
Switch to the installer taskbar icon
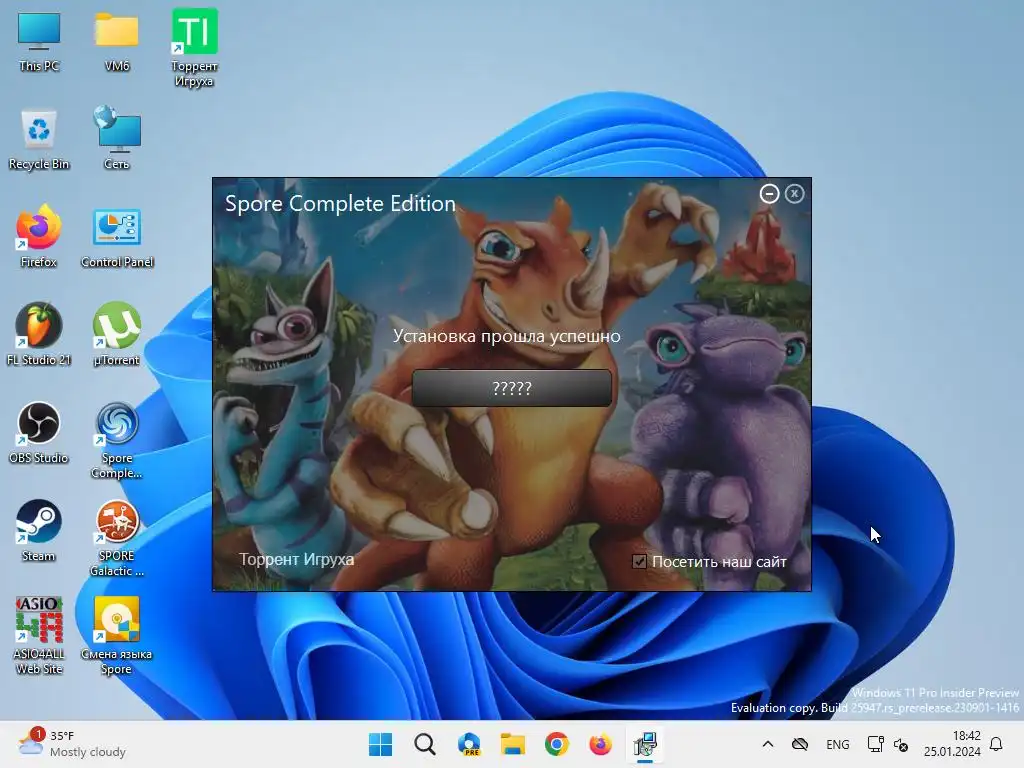coord(645,744)
